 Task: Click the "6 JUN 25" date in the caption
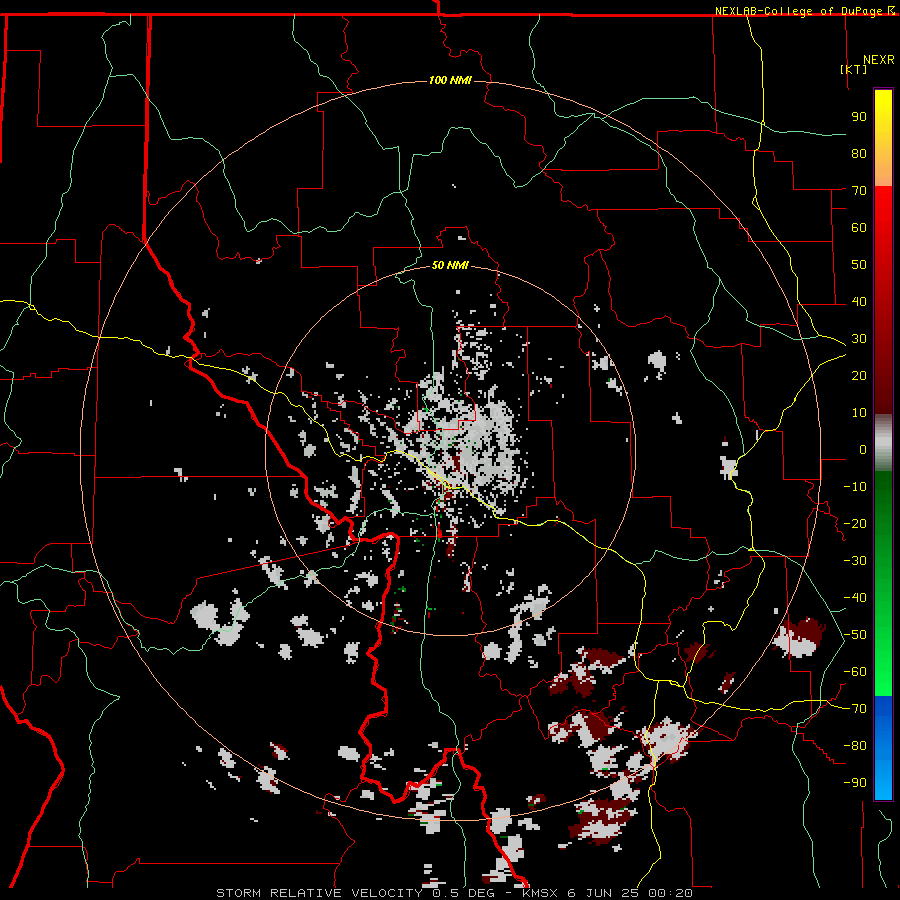603,893
